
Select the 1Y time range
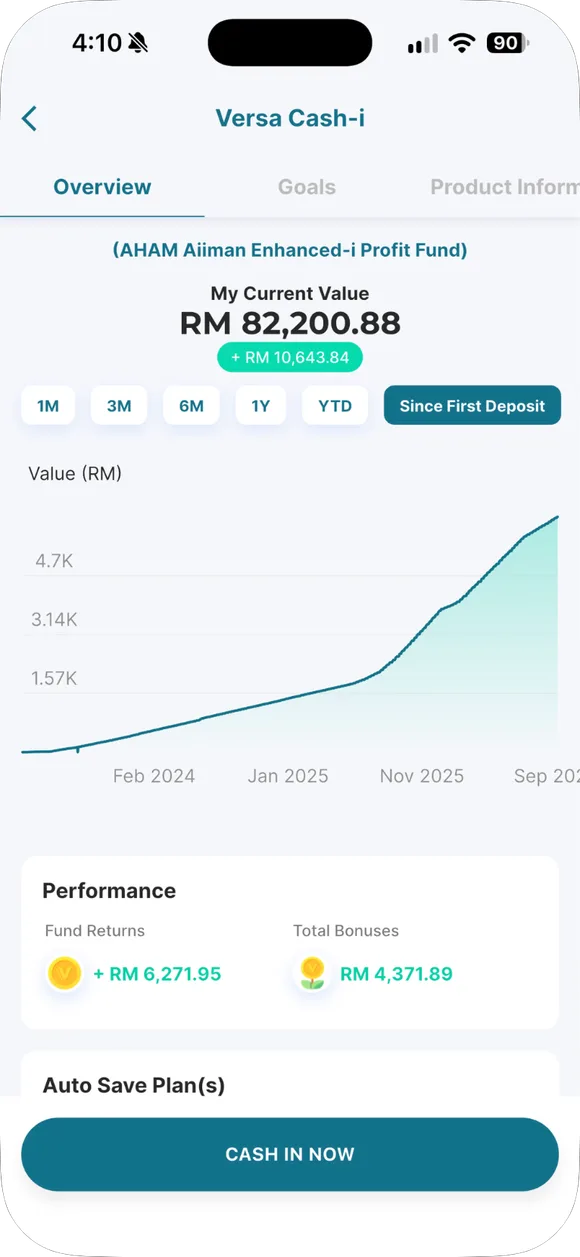pos(261,406)
